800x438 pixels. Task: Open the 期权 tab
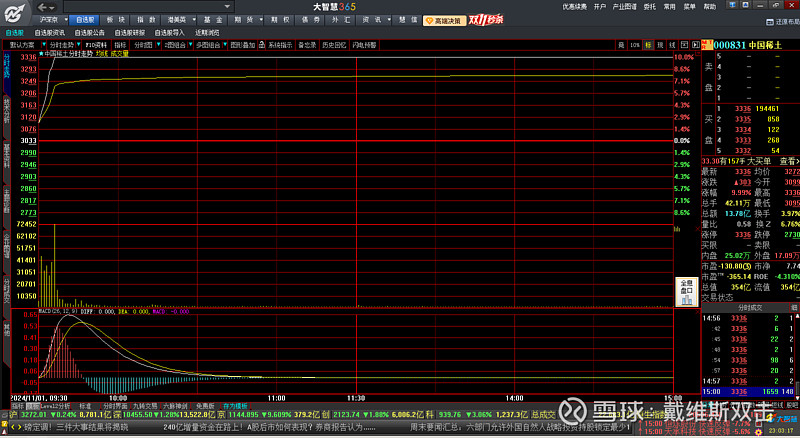tap(280, 20)
